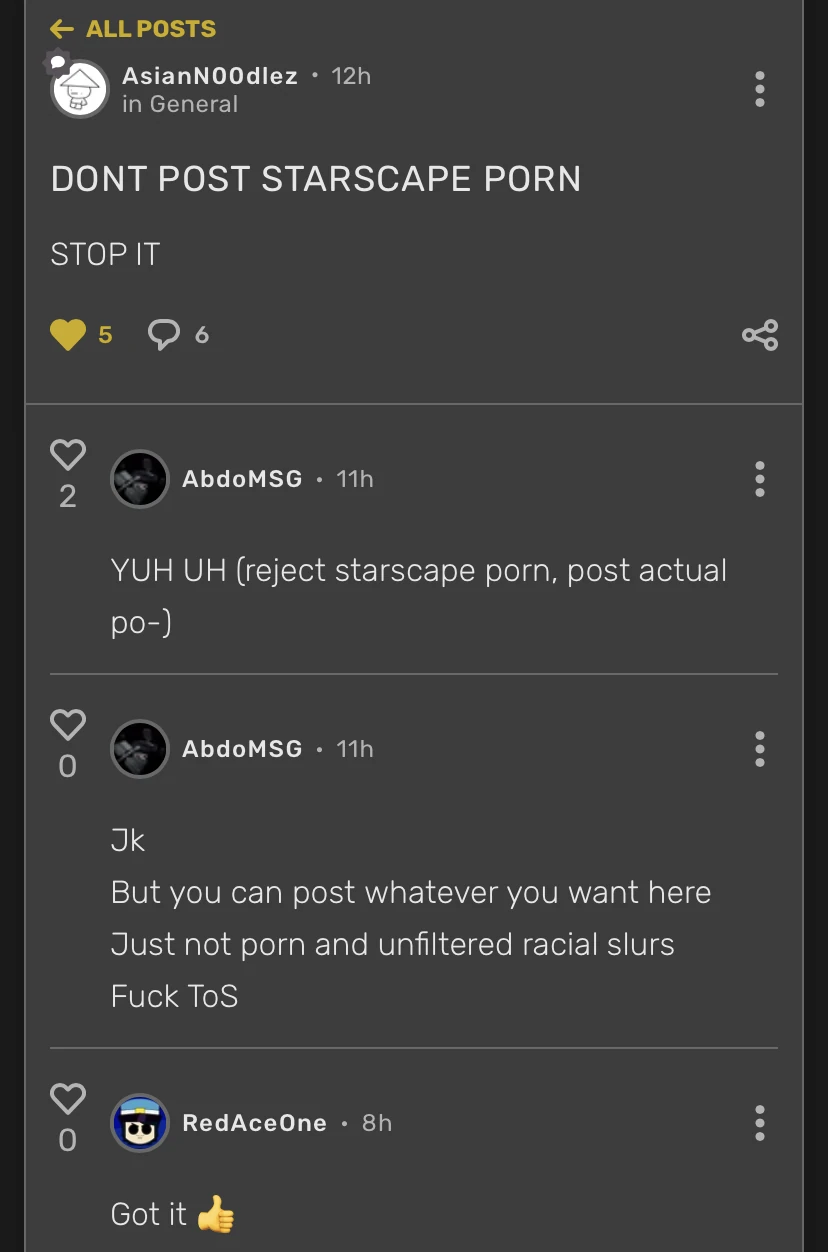Image resolution: width=828 pixels, height=1252 pixels.
Task: Click AbdoMSG username on the first reply
Action: (242, 479)
